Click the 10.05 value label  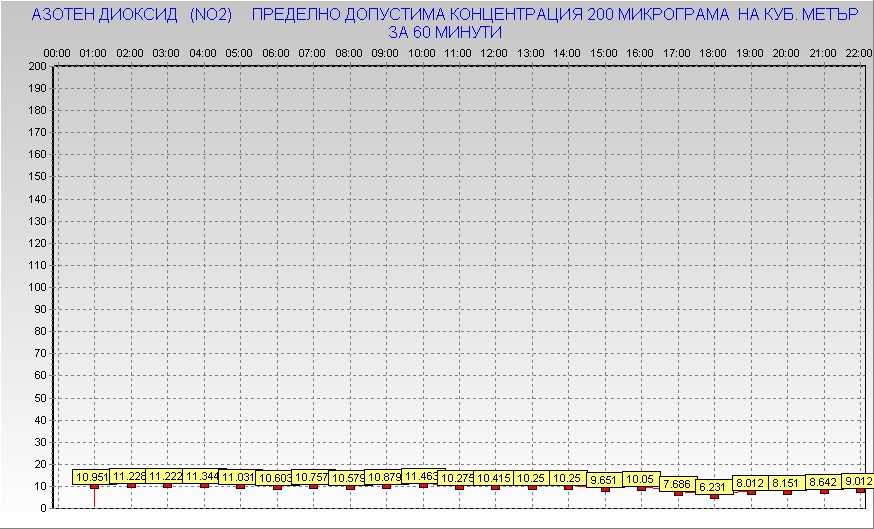coord(640,479)
